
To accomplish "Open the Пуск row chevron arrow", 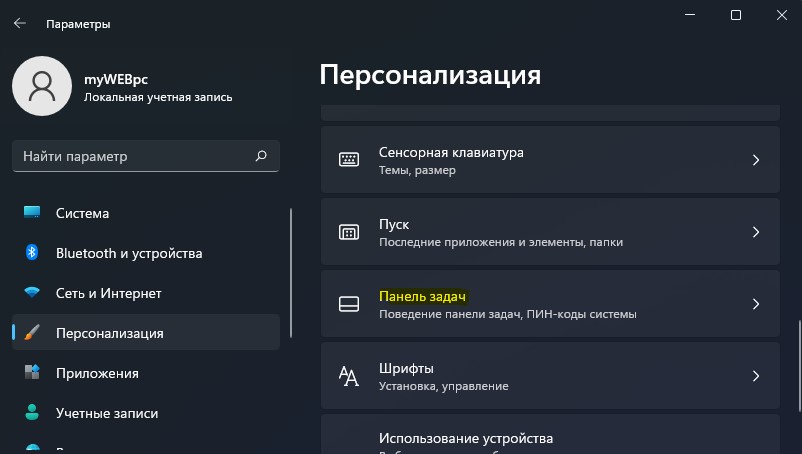I will point(756,232).
